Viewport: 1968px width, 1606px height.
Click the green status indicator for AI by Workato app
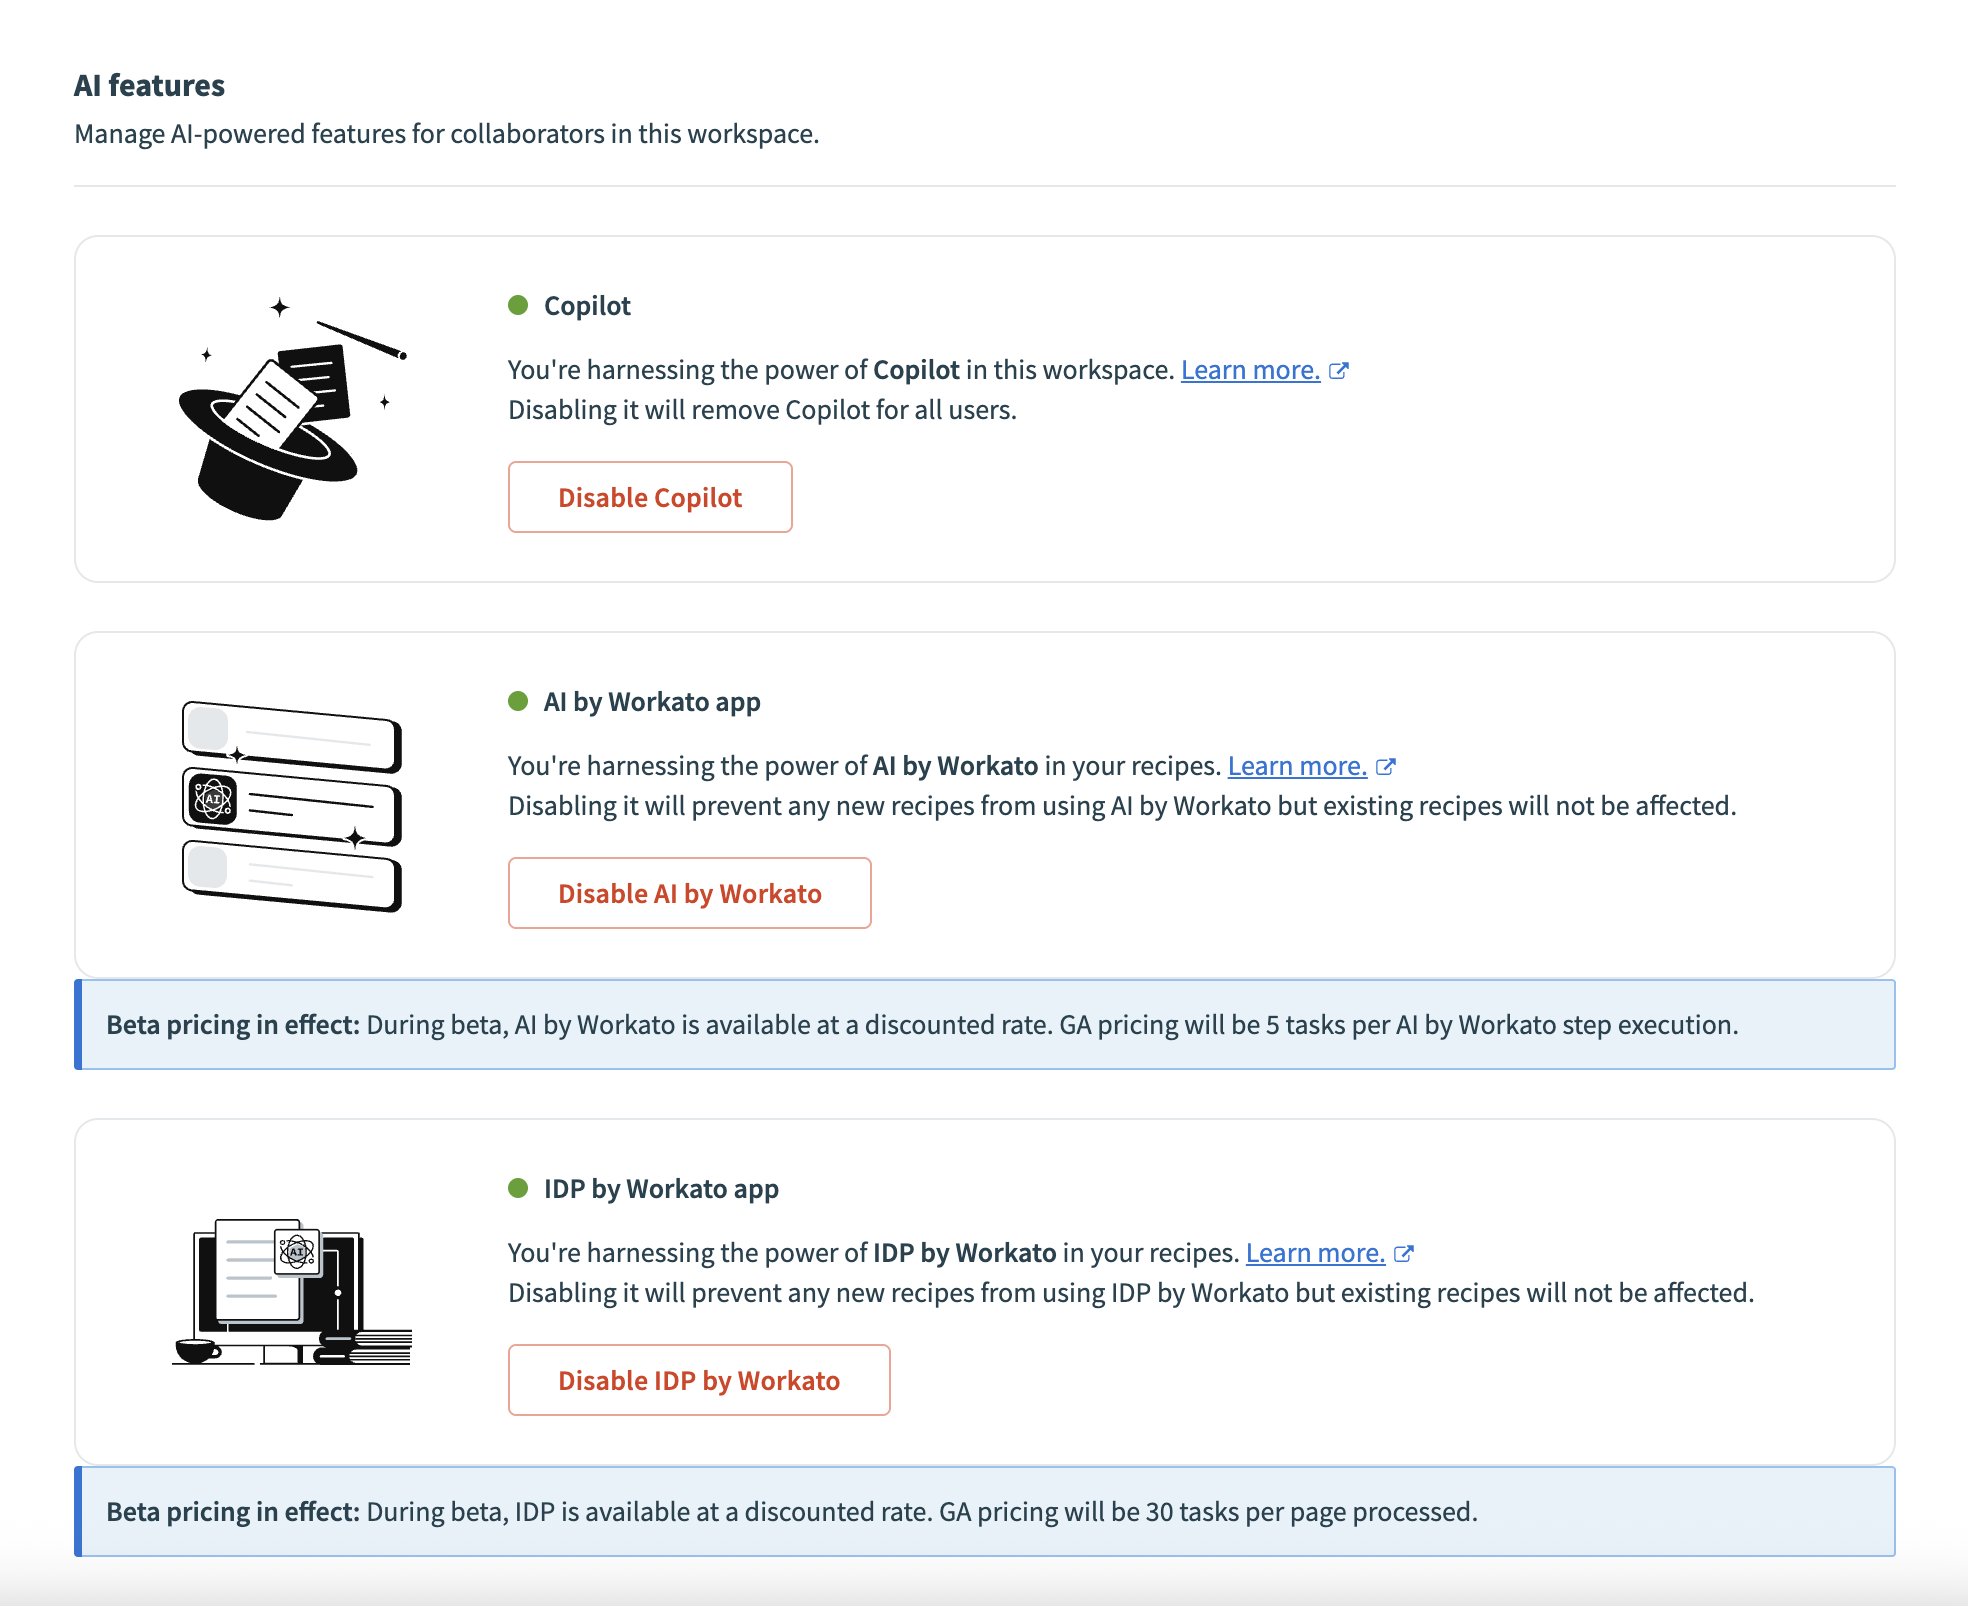(517, 702)
